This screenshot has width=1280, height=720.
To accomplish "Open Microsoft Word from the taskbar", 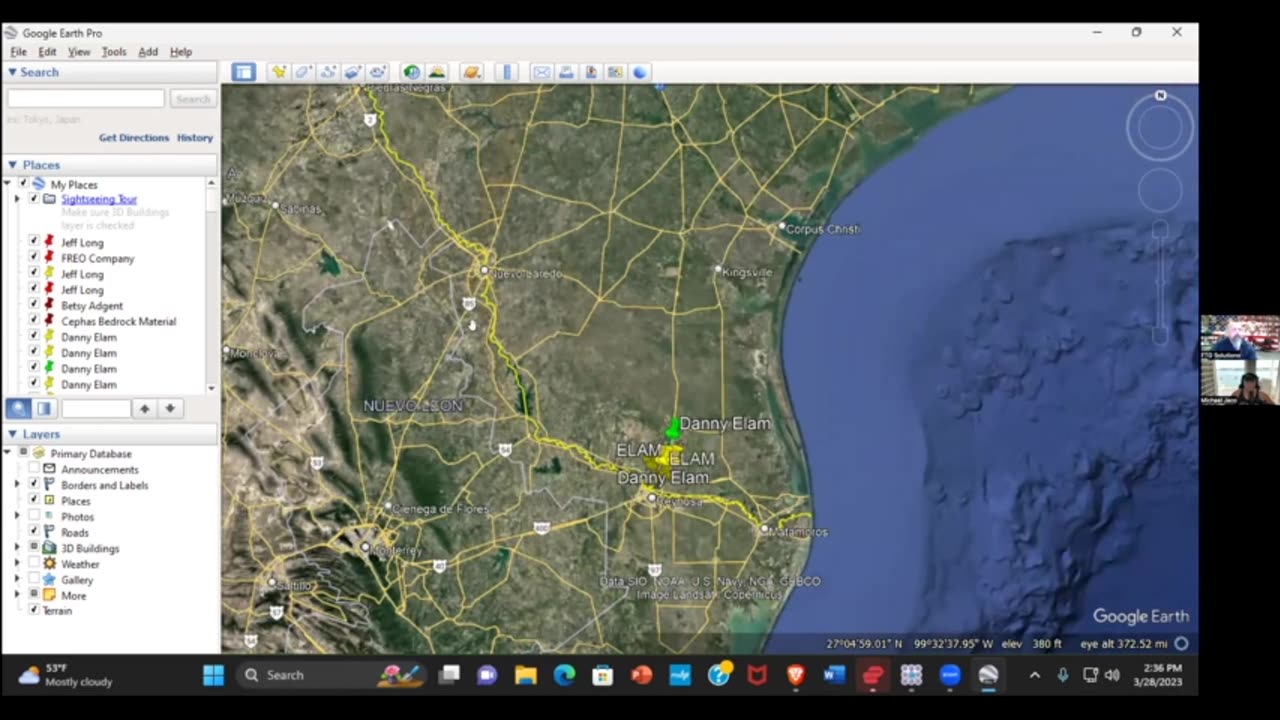I will 834,675.
